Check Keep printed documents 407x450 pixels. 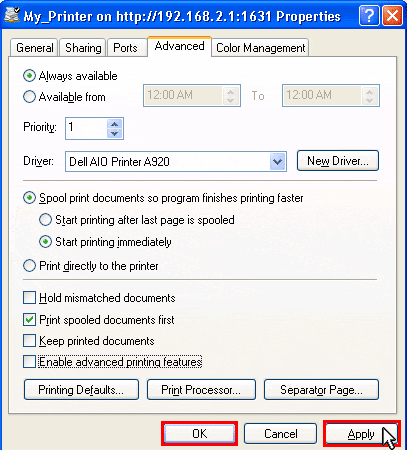pos(29,341)
